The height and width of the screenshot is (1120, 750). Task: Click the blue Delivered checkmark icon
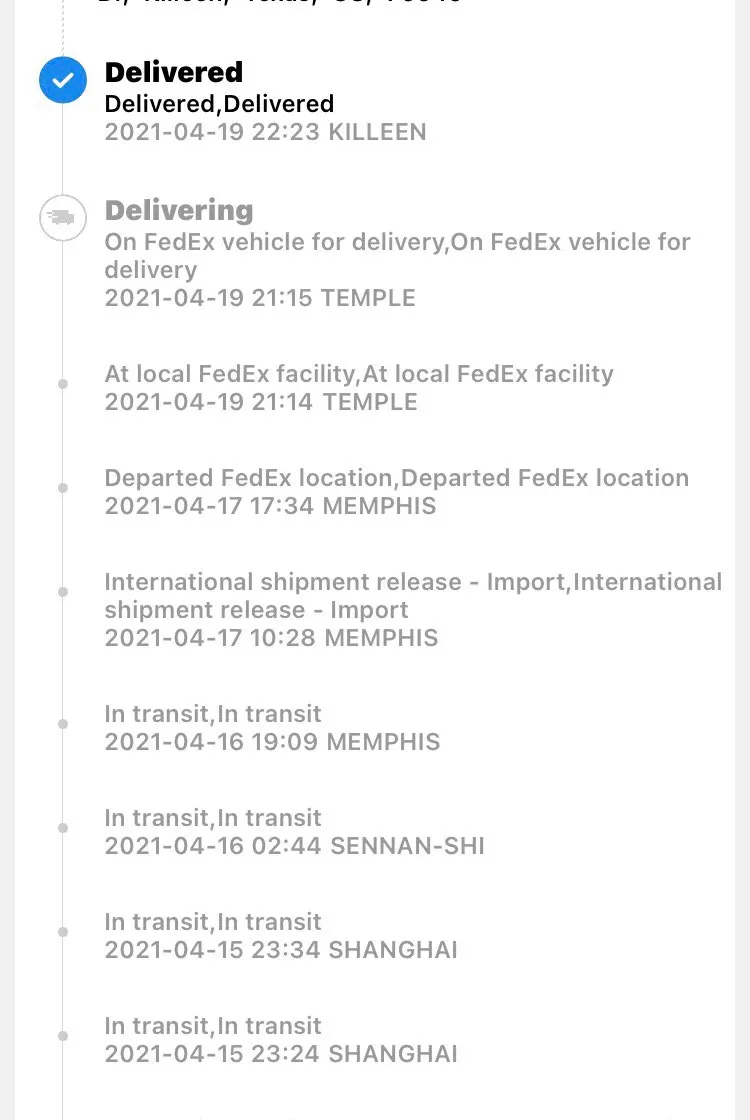click(x=63, y=79)
